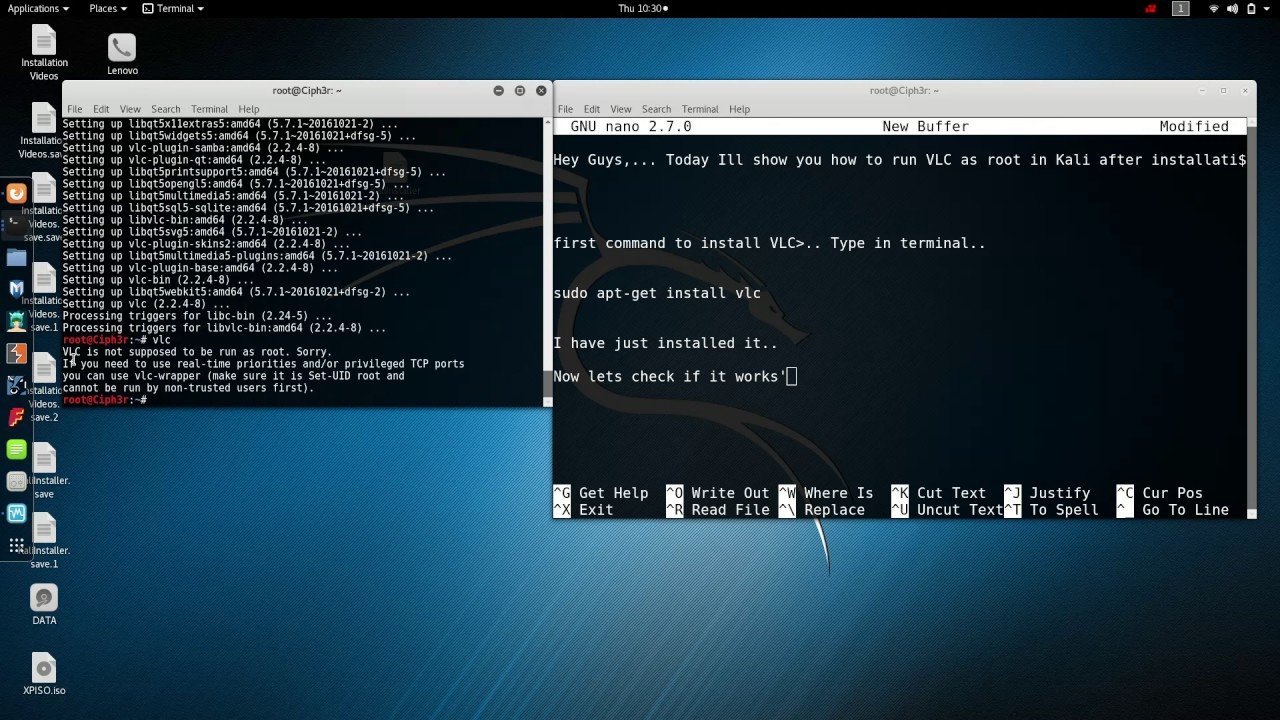
Task: Click the 'New Buffer' nano title text
Action: pyautogui.click(x=925, y=127)
